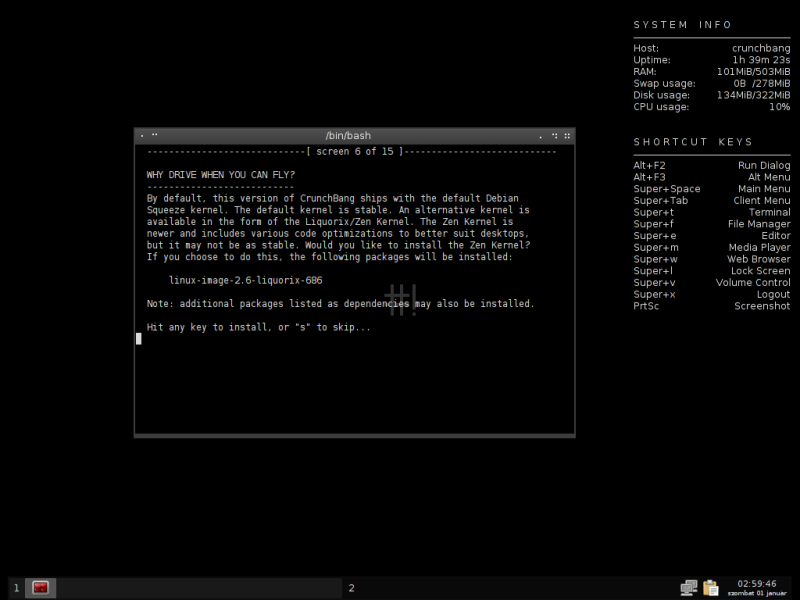Screen dimensions: 800x600
Task: Click the "Disk usage:" label
Action: coord(661,95)
